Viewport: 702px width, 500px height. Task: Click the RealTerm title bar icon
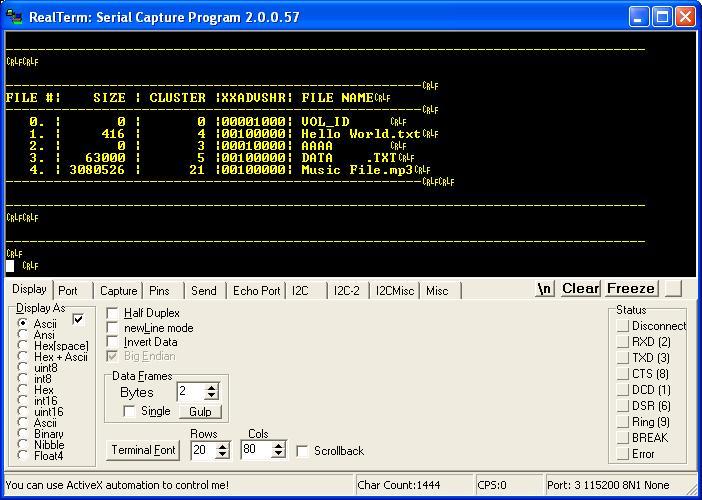(14, 17)
